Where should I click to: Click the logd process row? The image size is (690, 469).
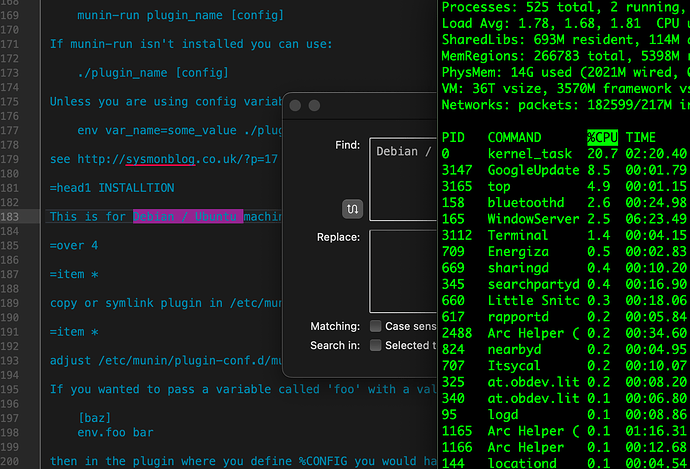tap(565, 414)
